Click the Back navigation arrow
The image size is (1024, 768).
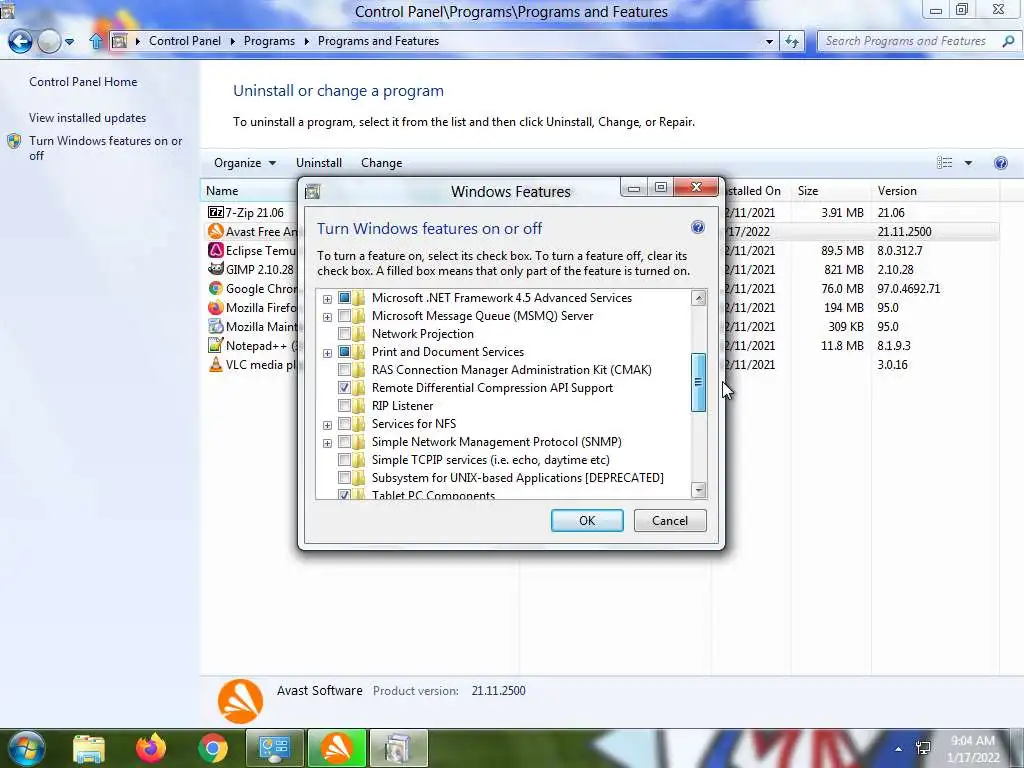(x=20, y=42)
